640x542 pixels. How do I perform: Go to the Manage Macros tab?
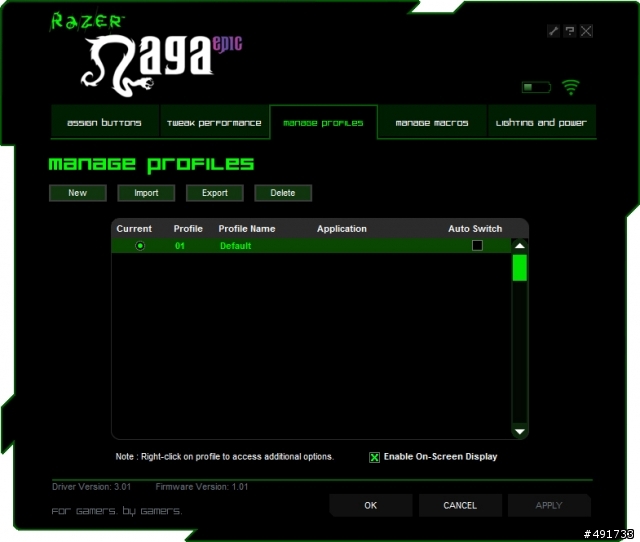pos(432,122)
